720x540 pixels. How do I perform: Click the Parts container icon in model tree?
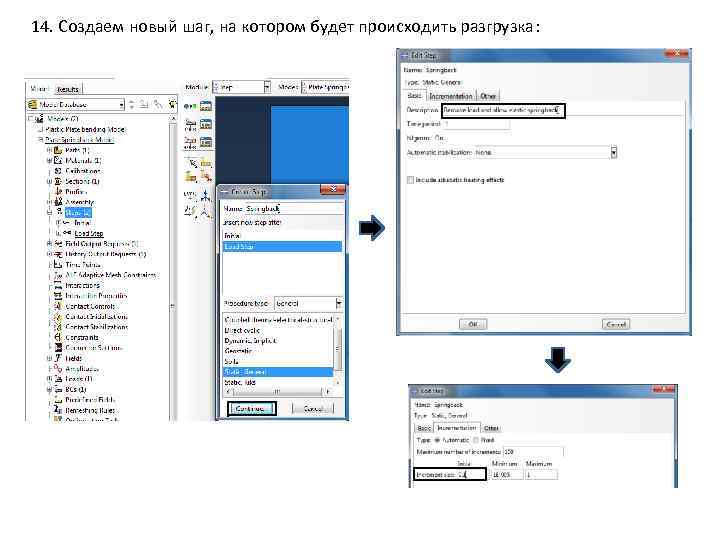click(58, 150)
